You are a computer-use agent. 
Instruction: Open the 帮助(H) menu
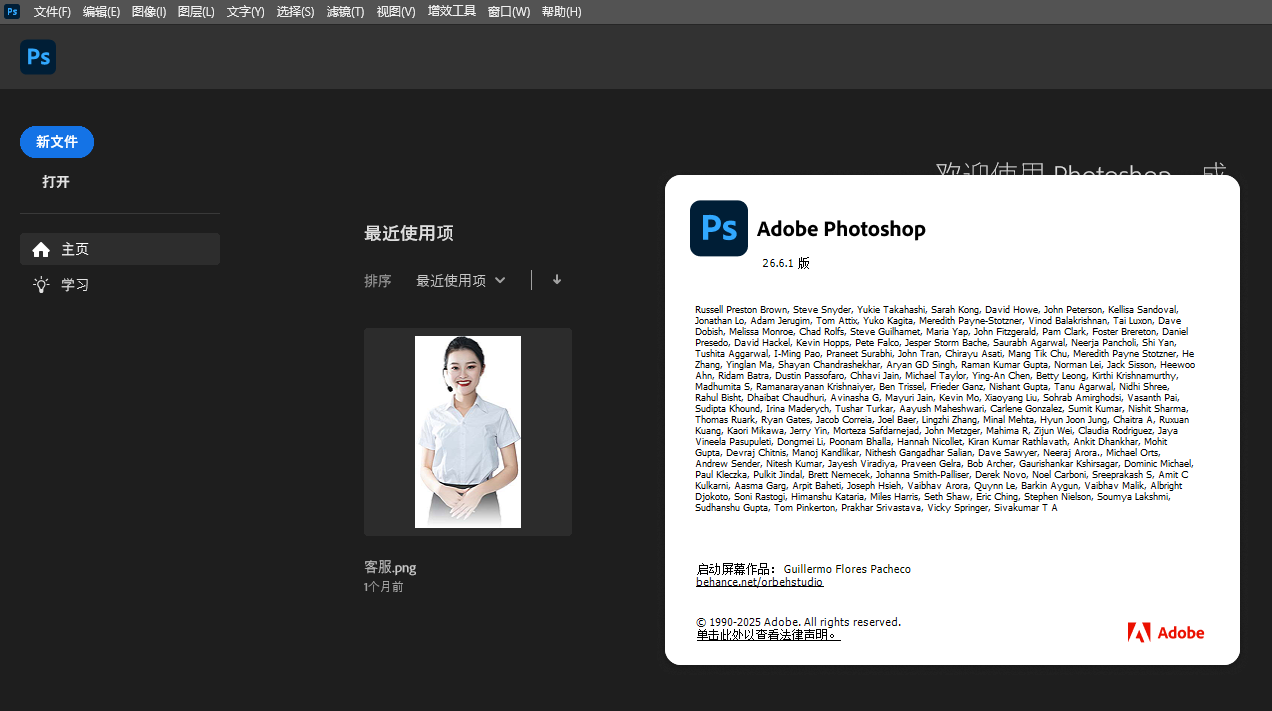tap(561, 12)
